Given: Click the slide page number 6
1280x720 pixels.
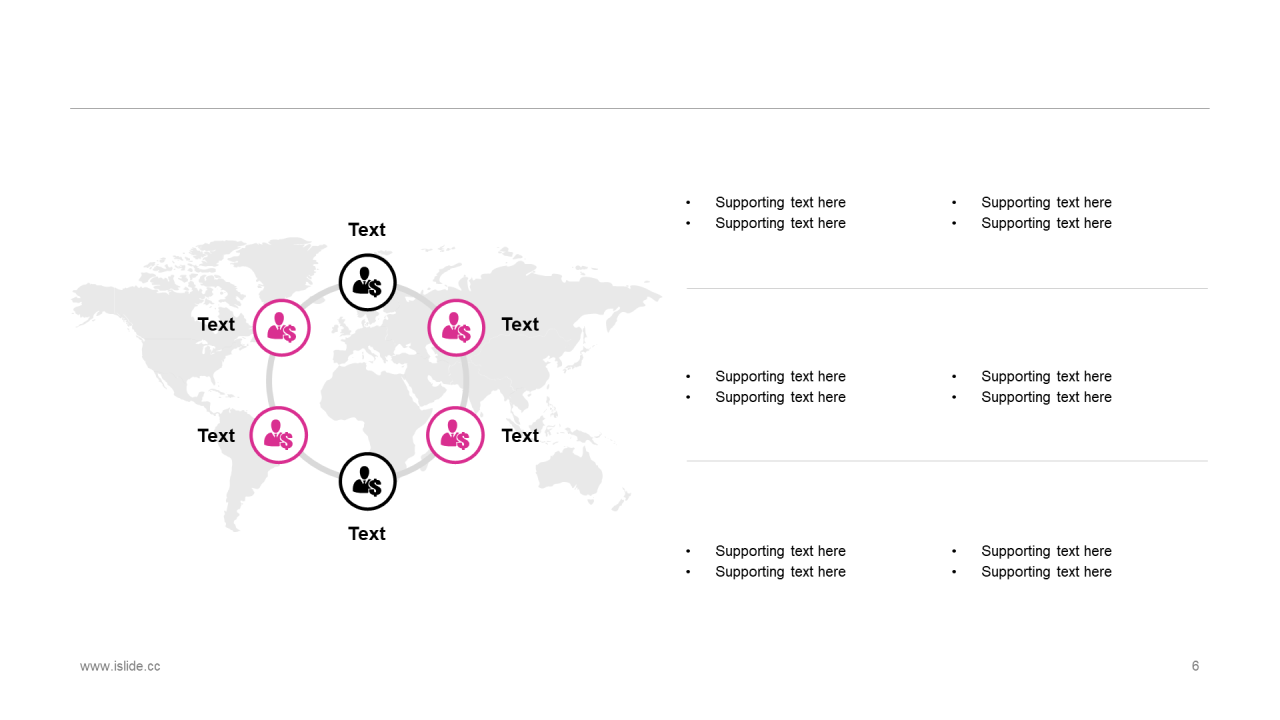Looking at the screenshot, I should pos(1195,666).
